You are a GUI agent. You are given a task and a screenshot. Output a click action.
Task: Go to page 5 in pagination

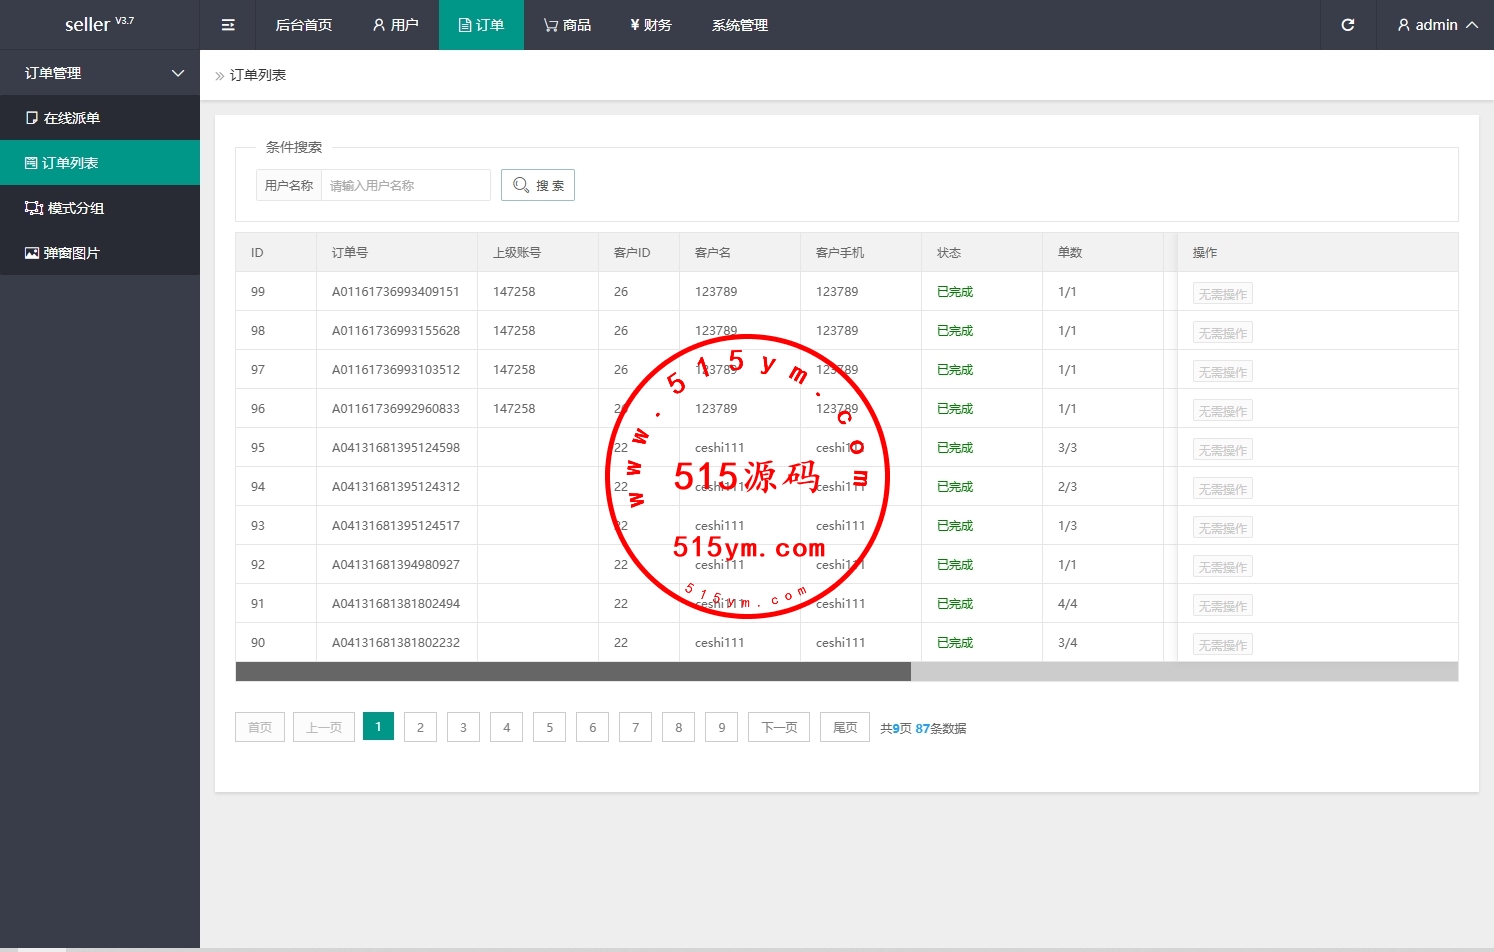549,727
